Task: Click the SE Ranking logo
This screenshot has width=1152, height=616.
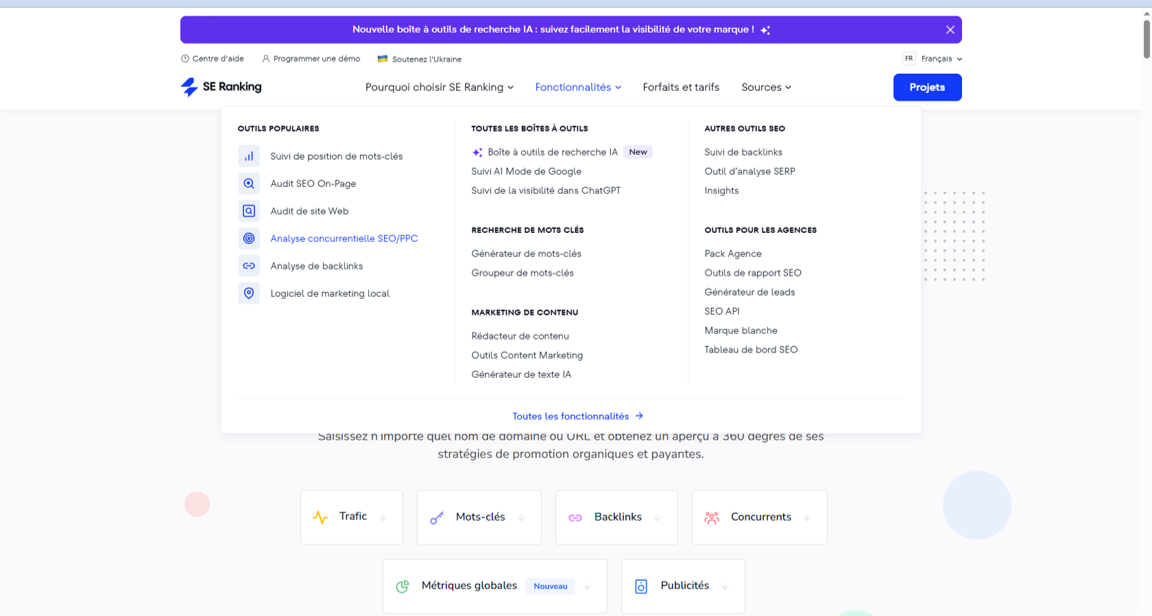Action: pyautogui.click(x=221, y=87)
